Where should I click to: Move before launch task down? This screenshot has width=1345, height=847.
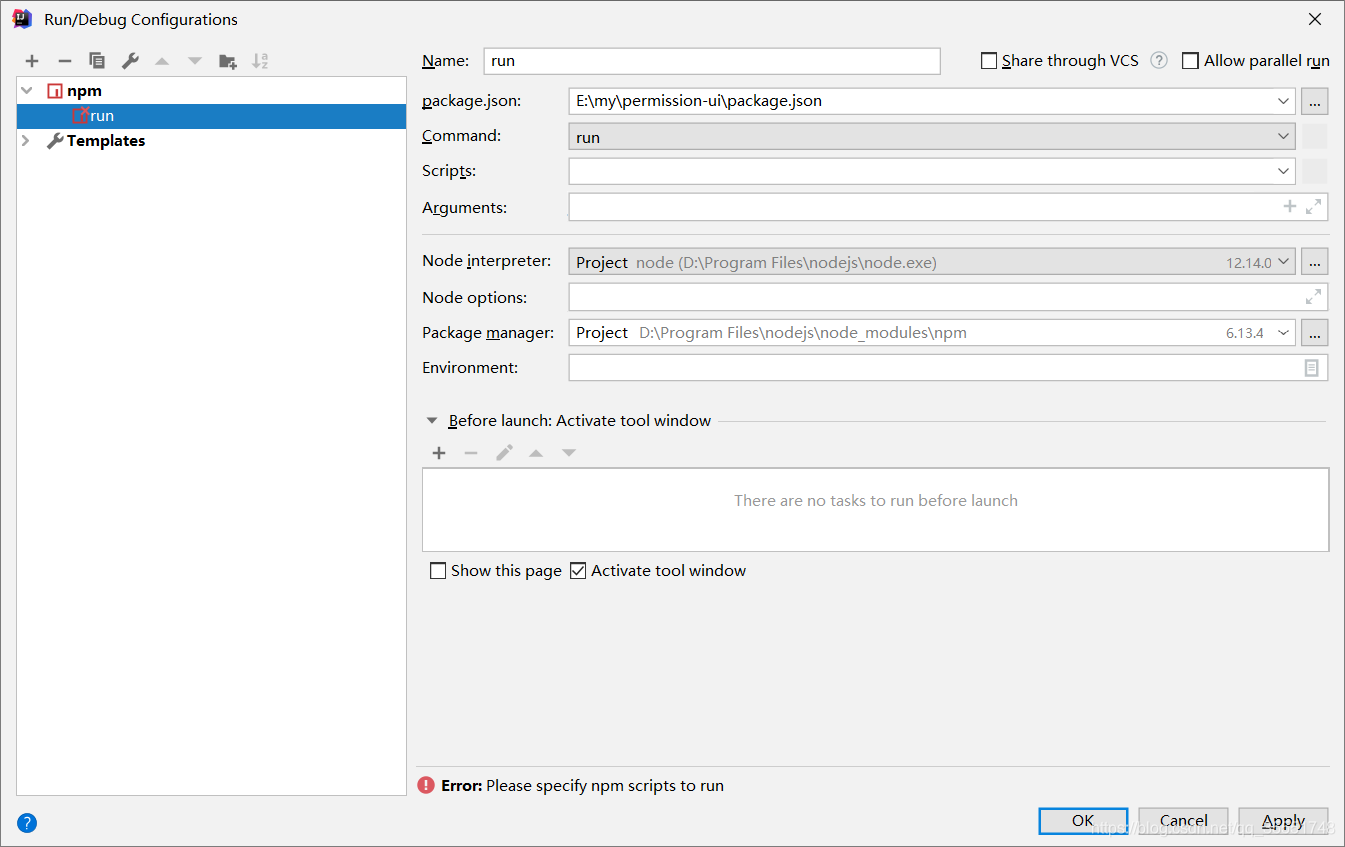point(569,453)
